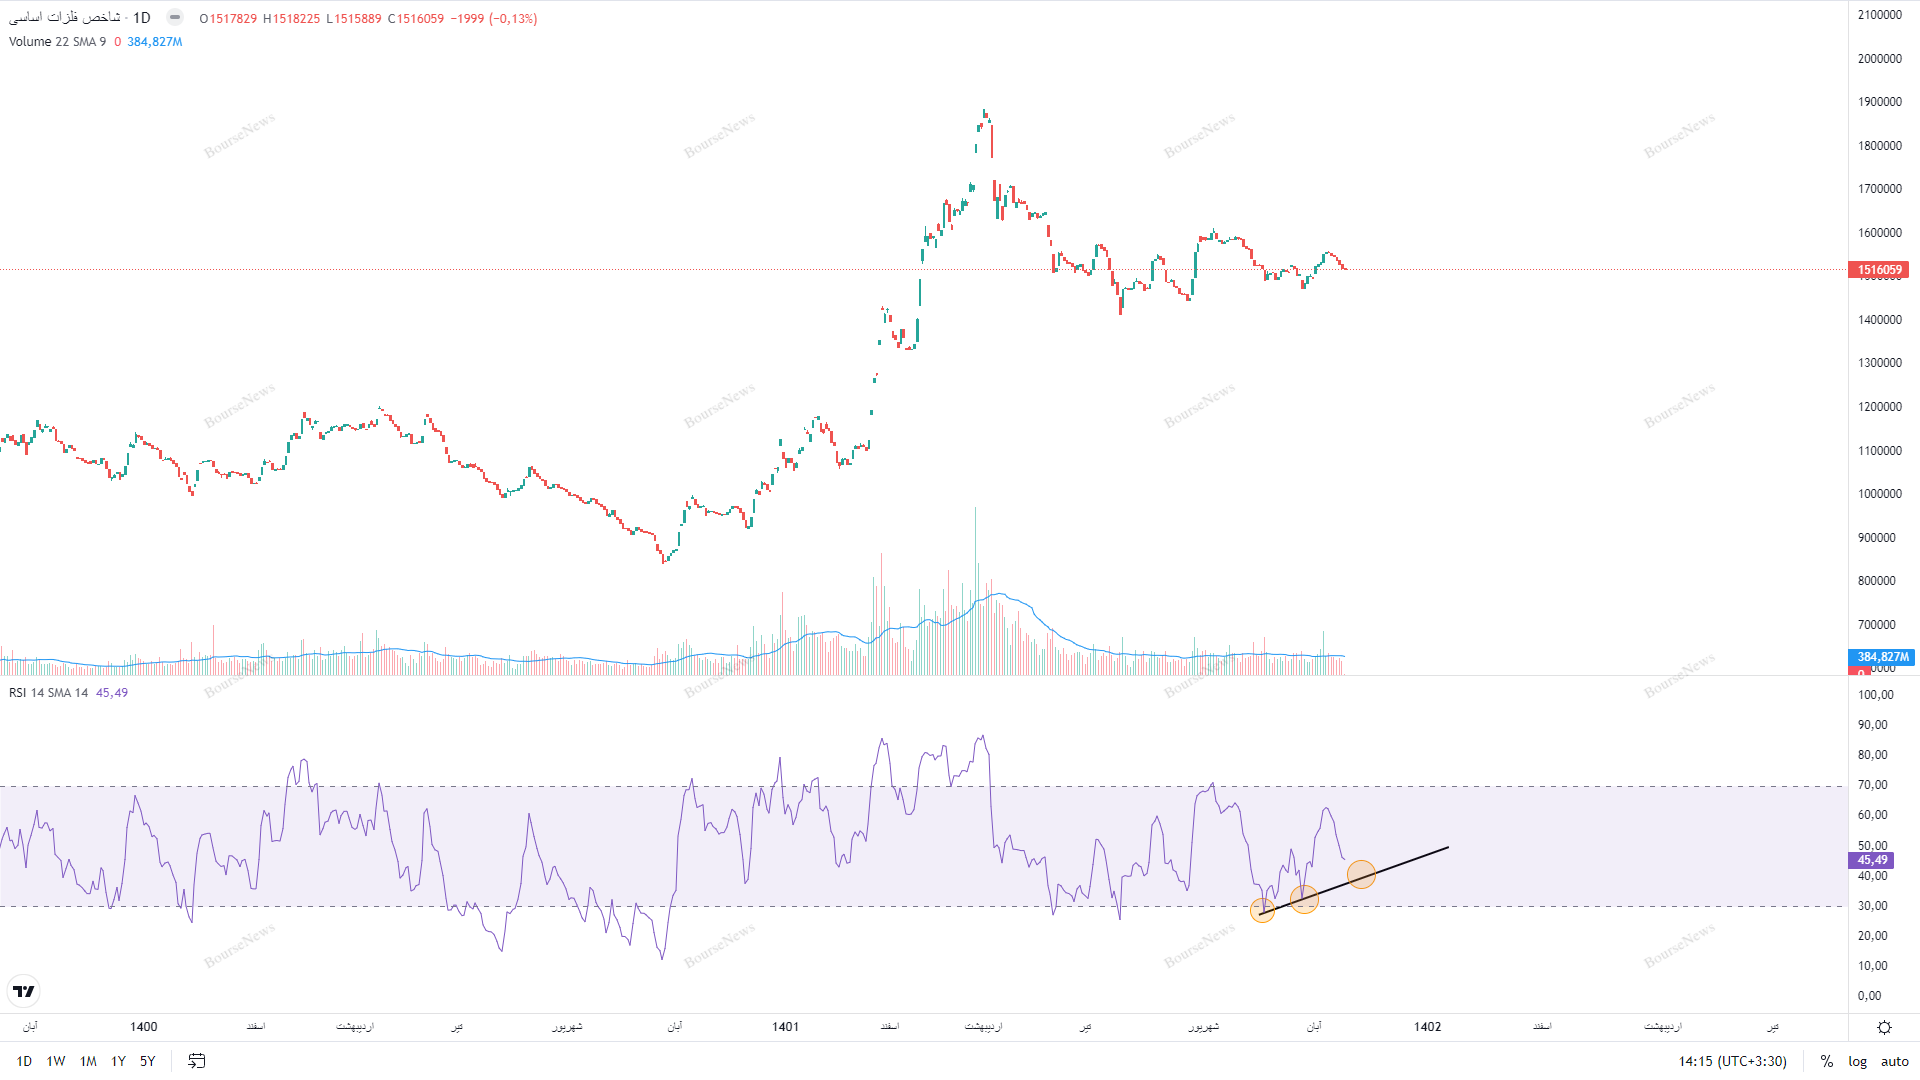This screenshot has width=1920, height=1080.
Task: Toggle percent scale mode
Action: pos(1826,1061)
